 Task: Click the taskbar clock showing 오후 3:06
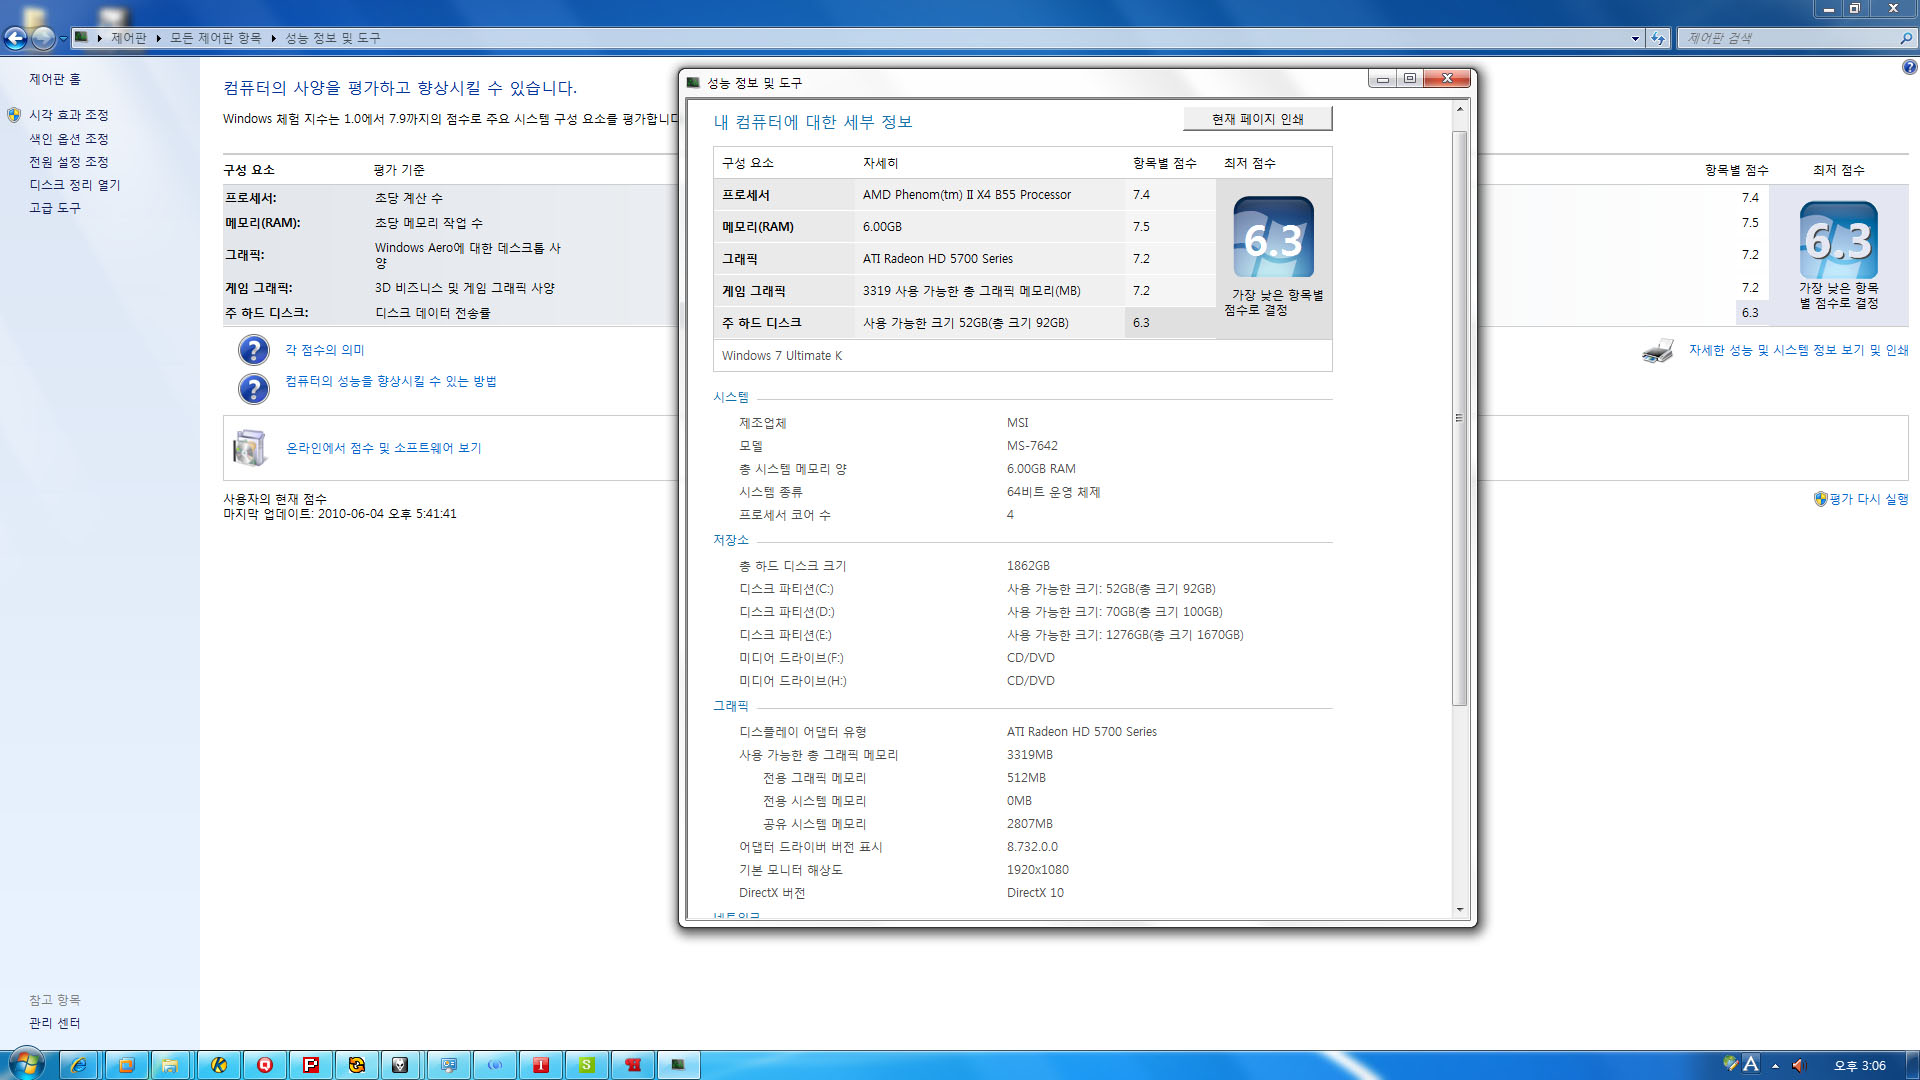[x=1859, y=1066]
